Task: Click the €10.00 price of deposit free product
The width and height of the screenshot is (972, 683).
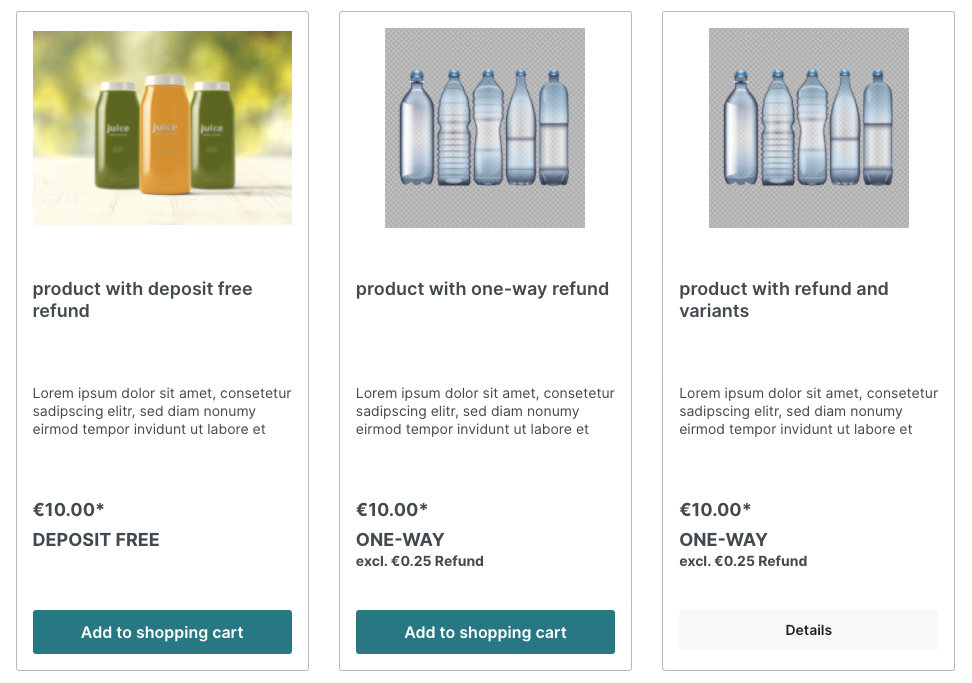Action: [68, 510]
